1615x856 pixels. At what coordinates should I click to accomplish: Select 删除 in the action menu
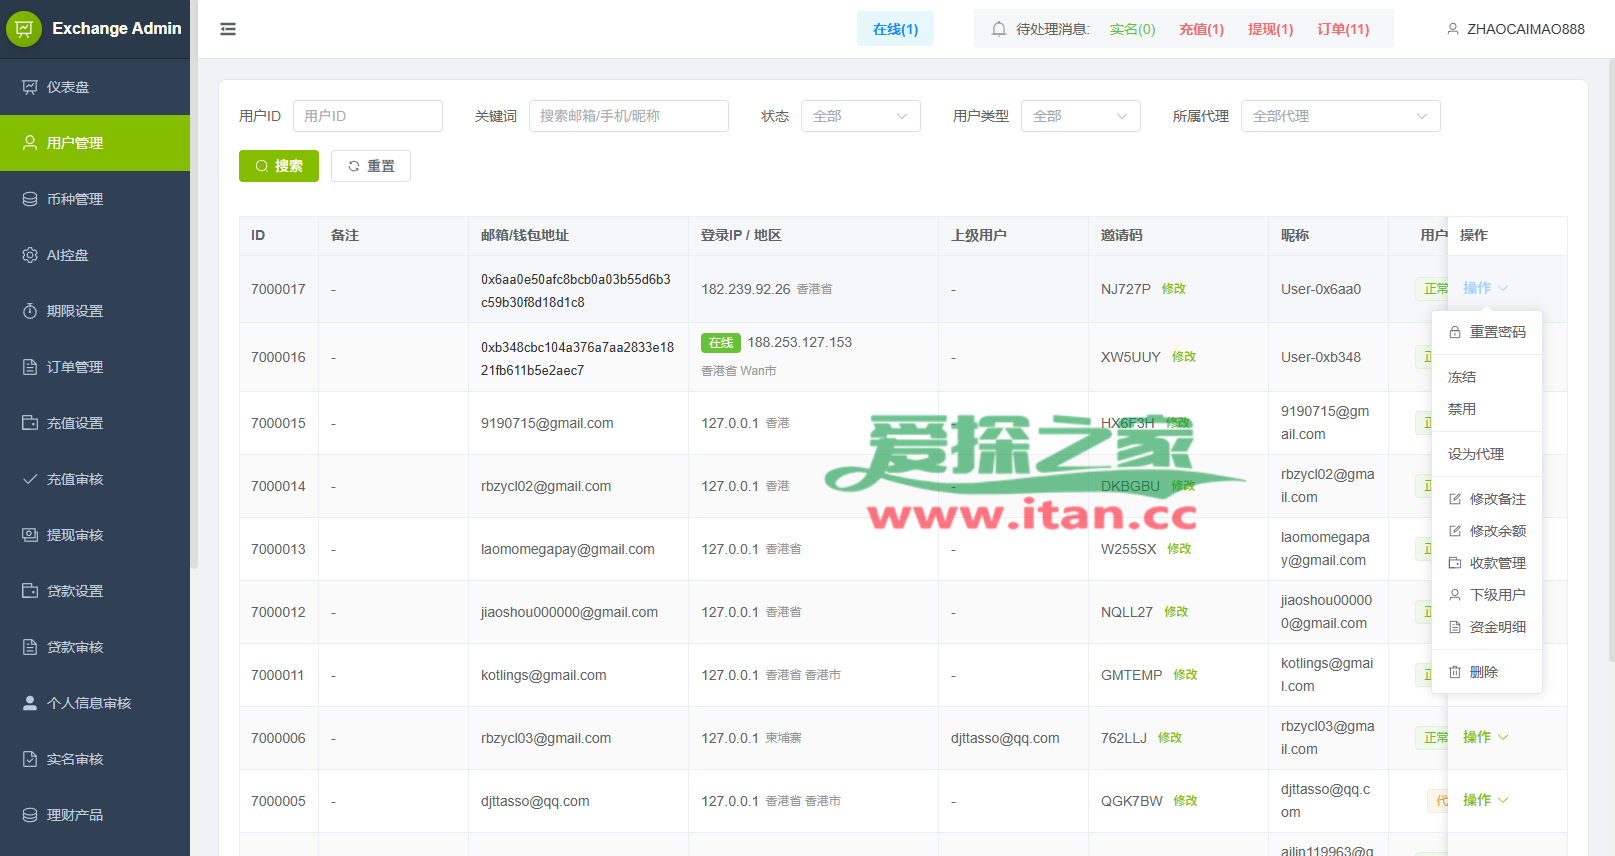(x=1483, y=672)
